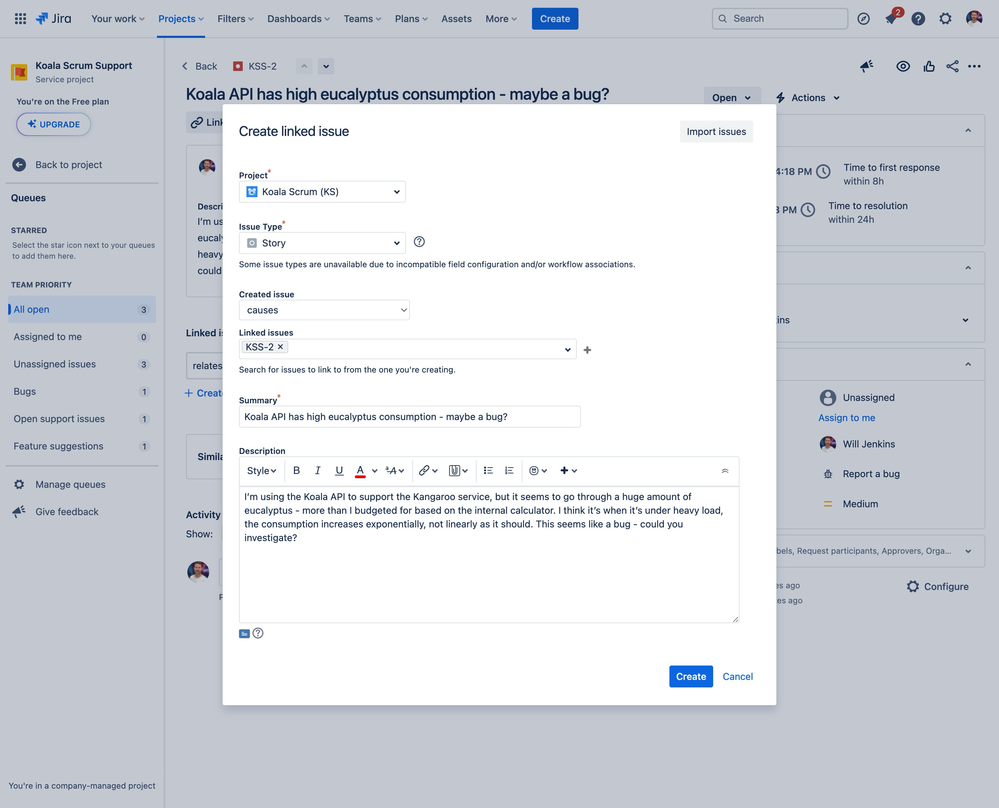
Task: Go to next issue with down arrow
Action: click(326, 66)
